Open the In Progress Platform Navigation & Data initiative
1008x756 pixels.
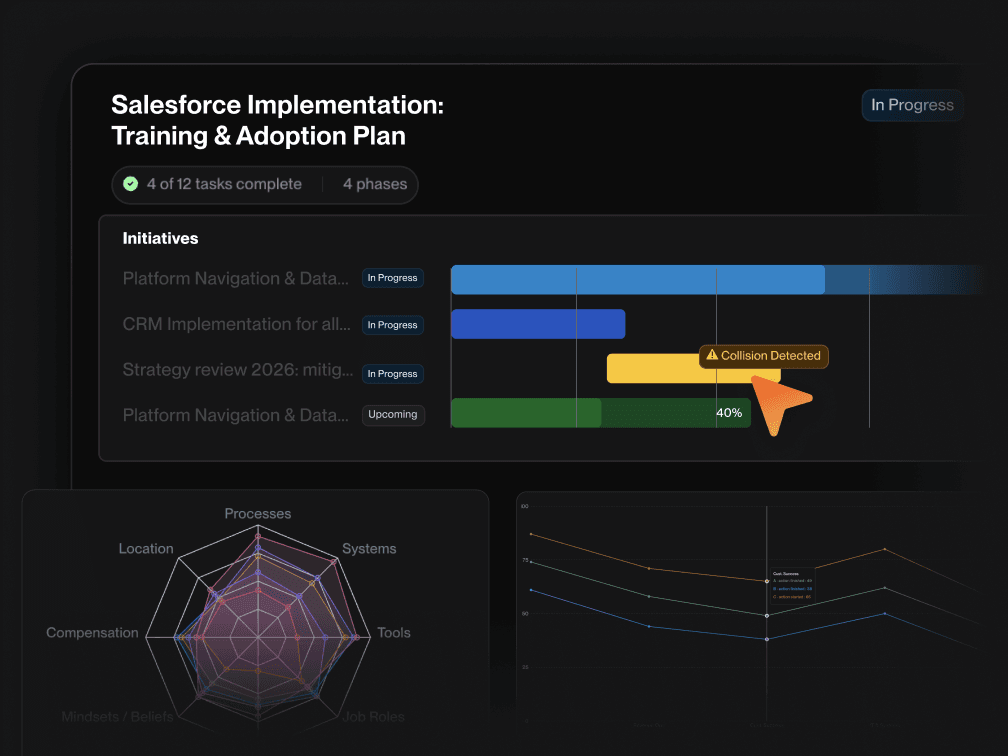point(235,278)
